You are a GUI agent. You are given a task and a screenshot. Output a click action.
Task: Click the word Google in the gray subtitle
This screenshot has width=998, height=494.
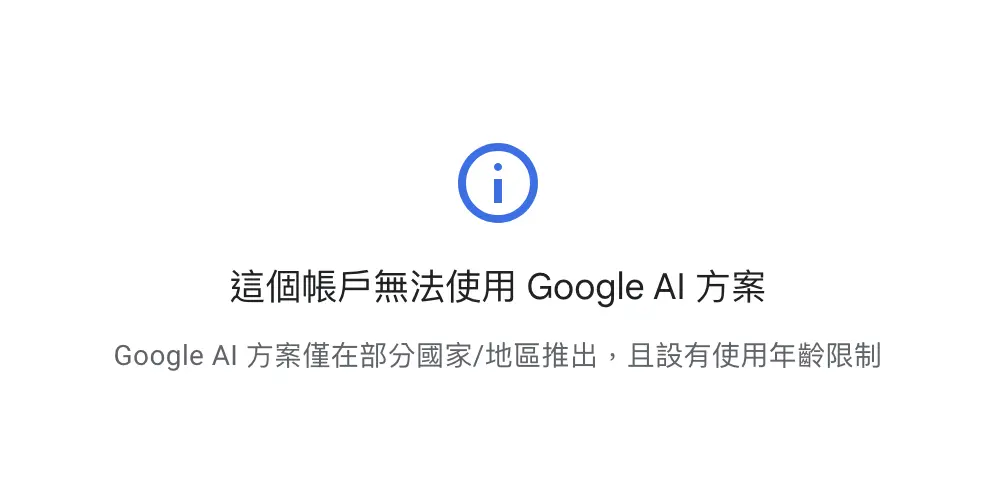click(x=158, y=356)
